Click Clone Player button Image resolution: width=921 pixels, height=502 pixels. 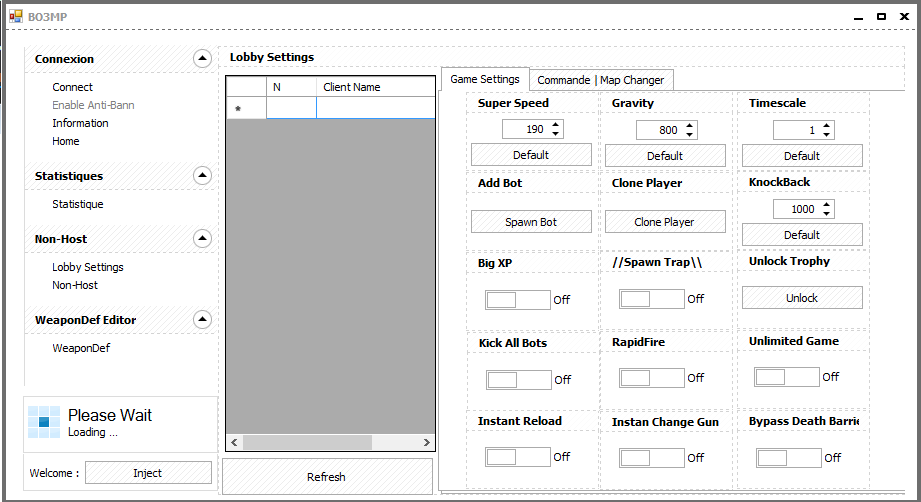(665, 222)
